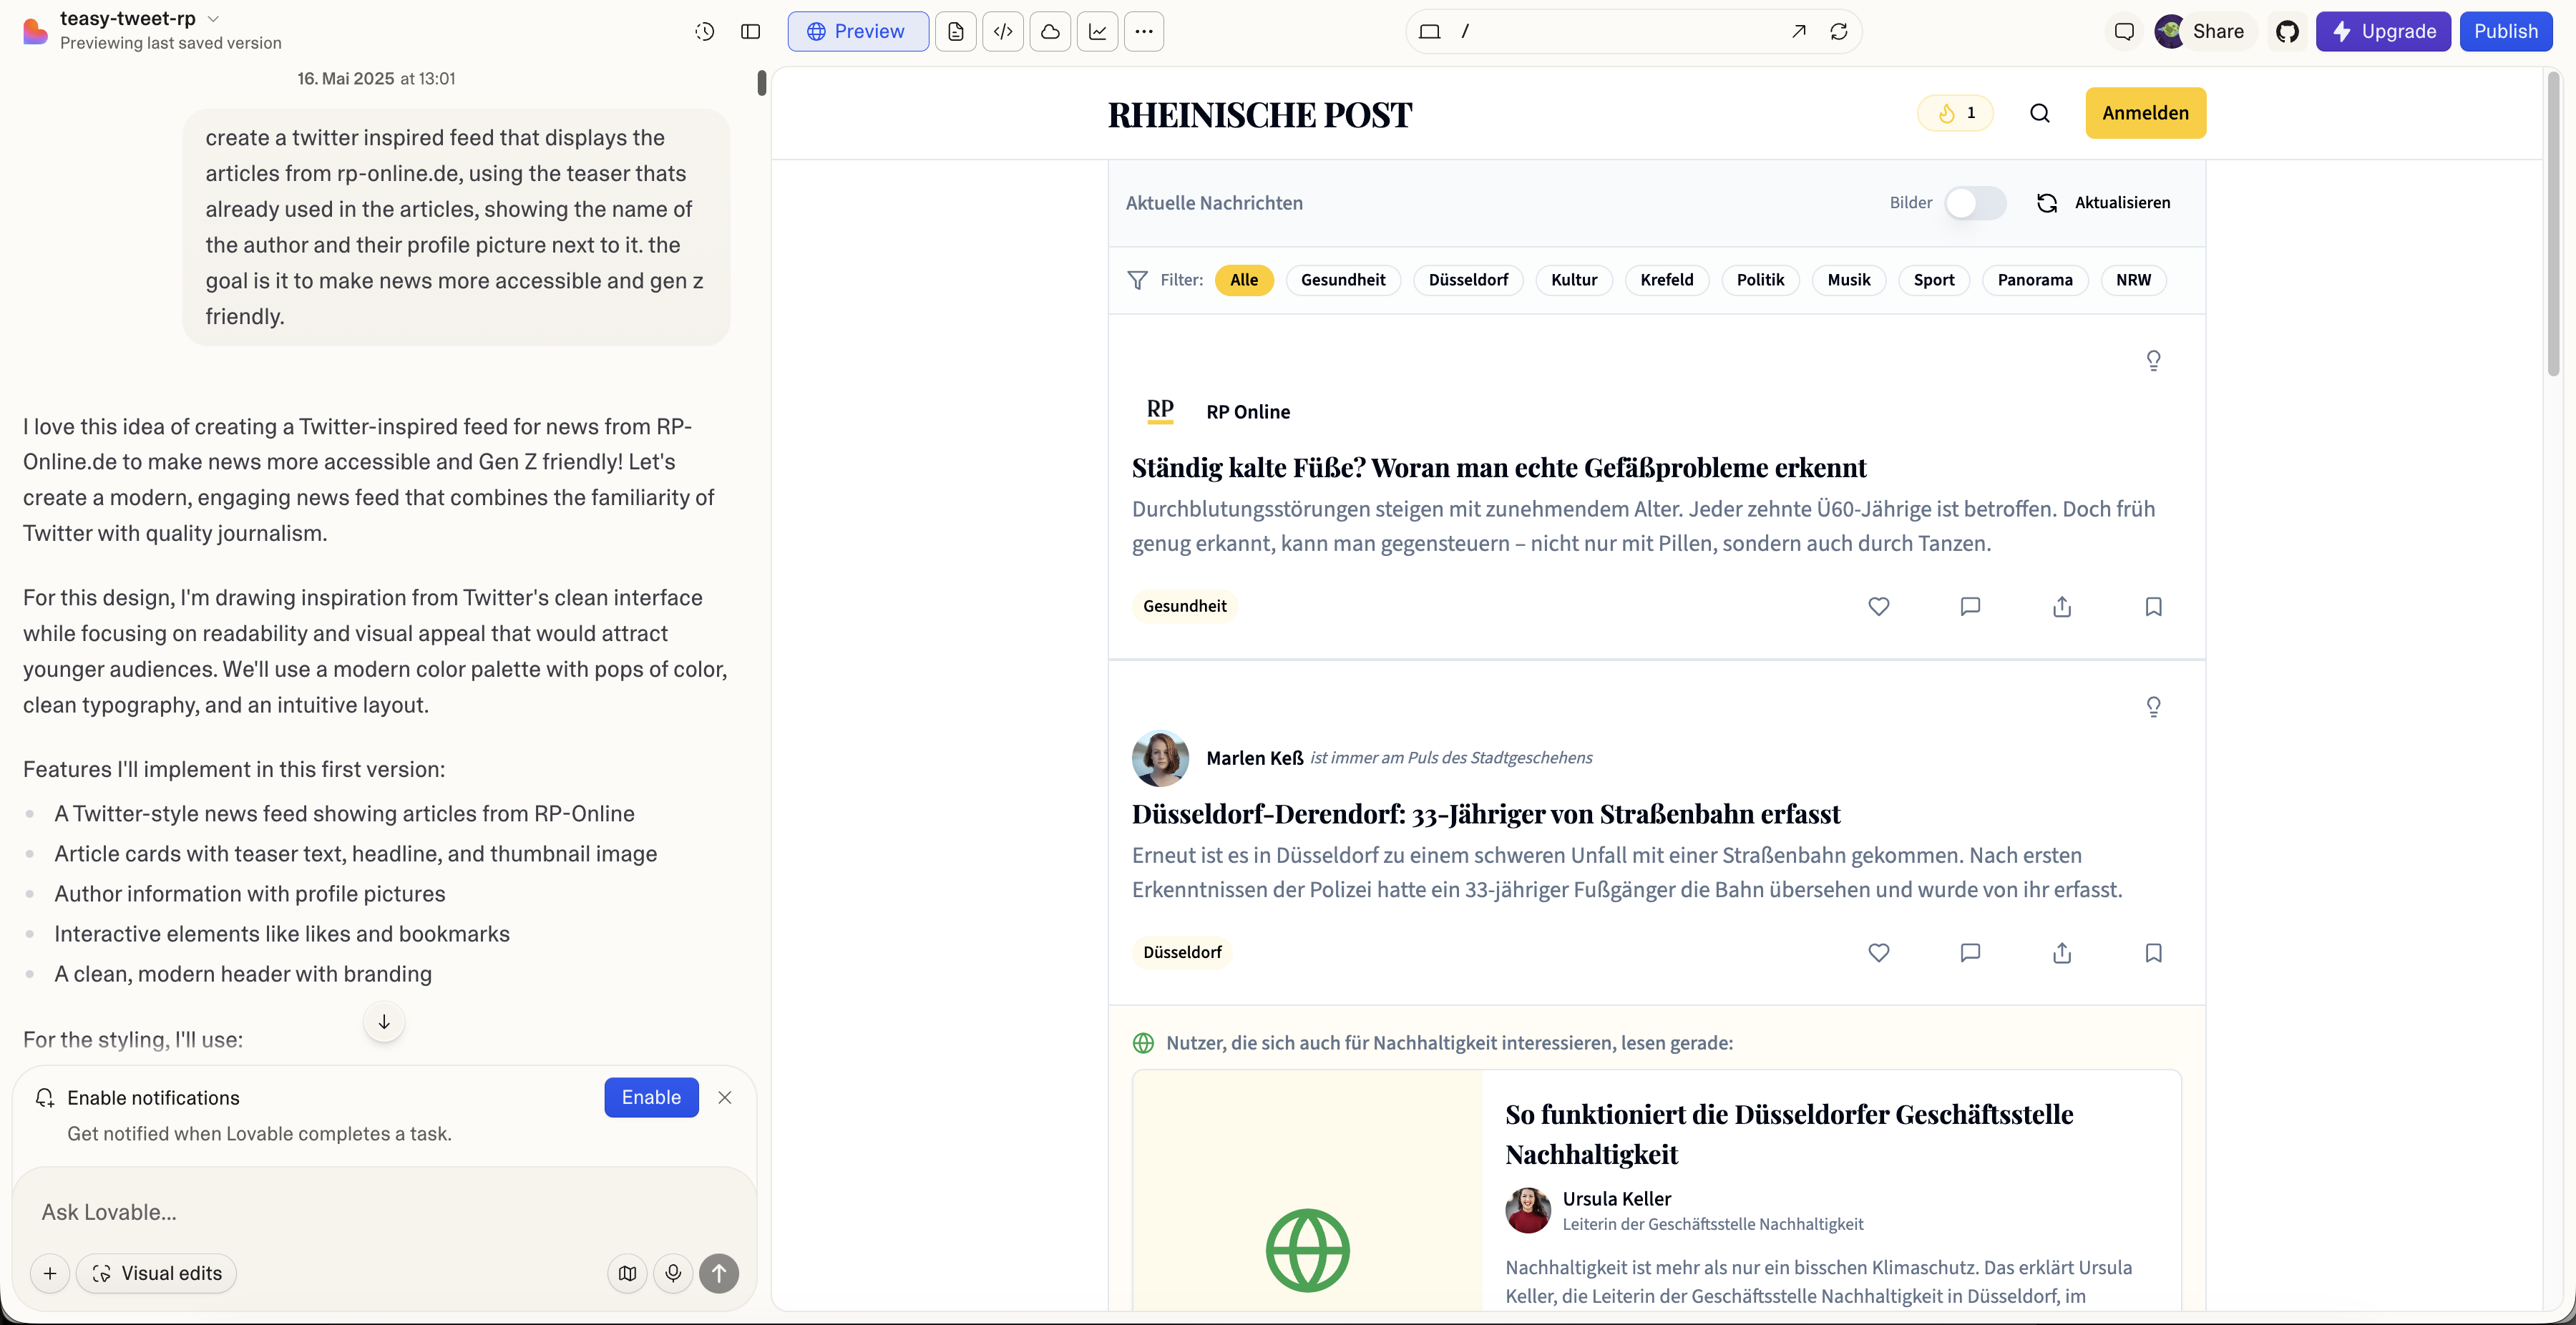Click search icon in Rheinische Post header
This screenshot has height=1325, width=2576.
[2039, 113]
